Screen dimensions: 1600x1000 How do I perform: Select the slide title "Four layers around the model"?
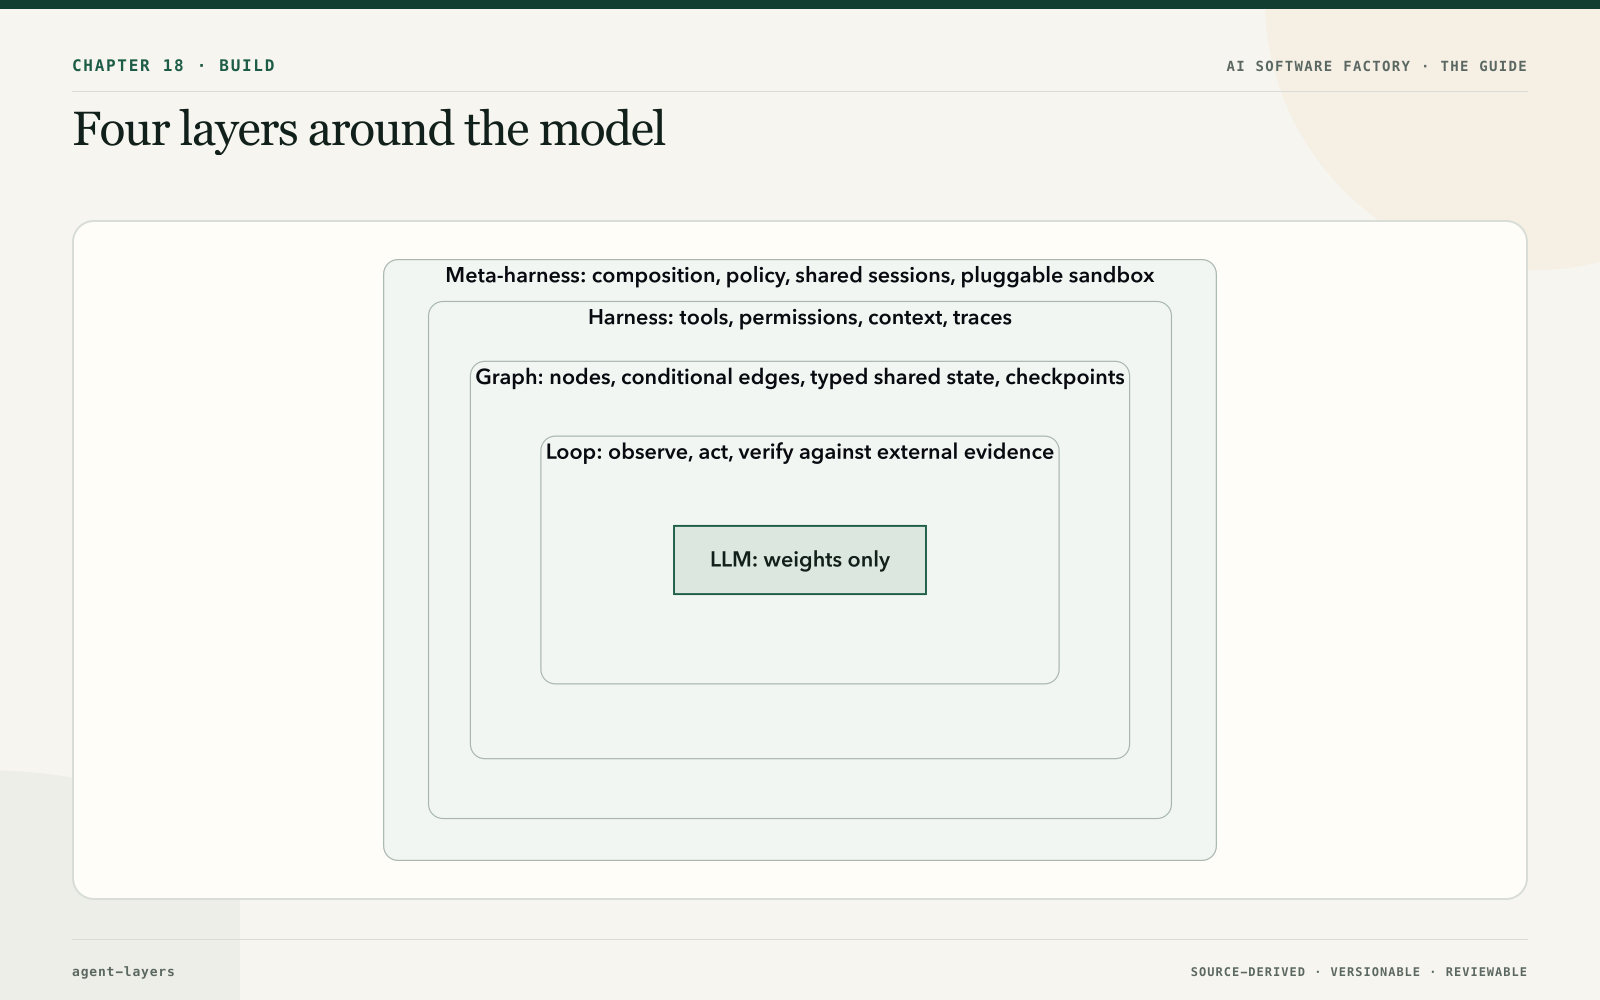(369, 129)
